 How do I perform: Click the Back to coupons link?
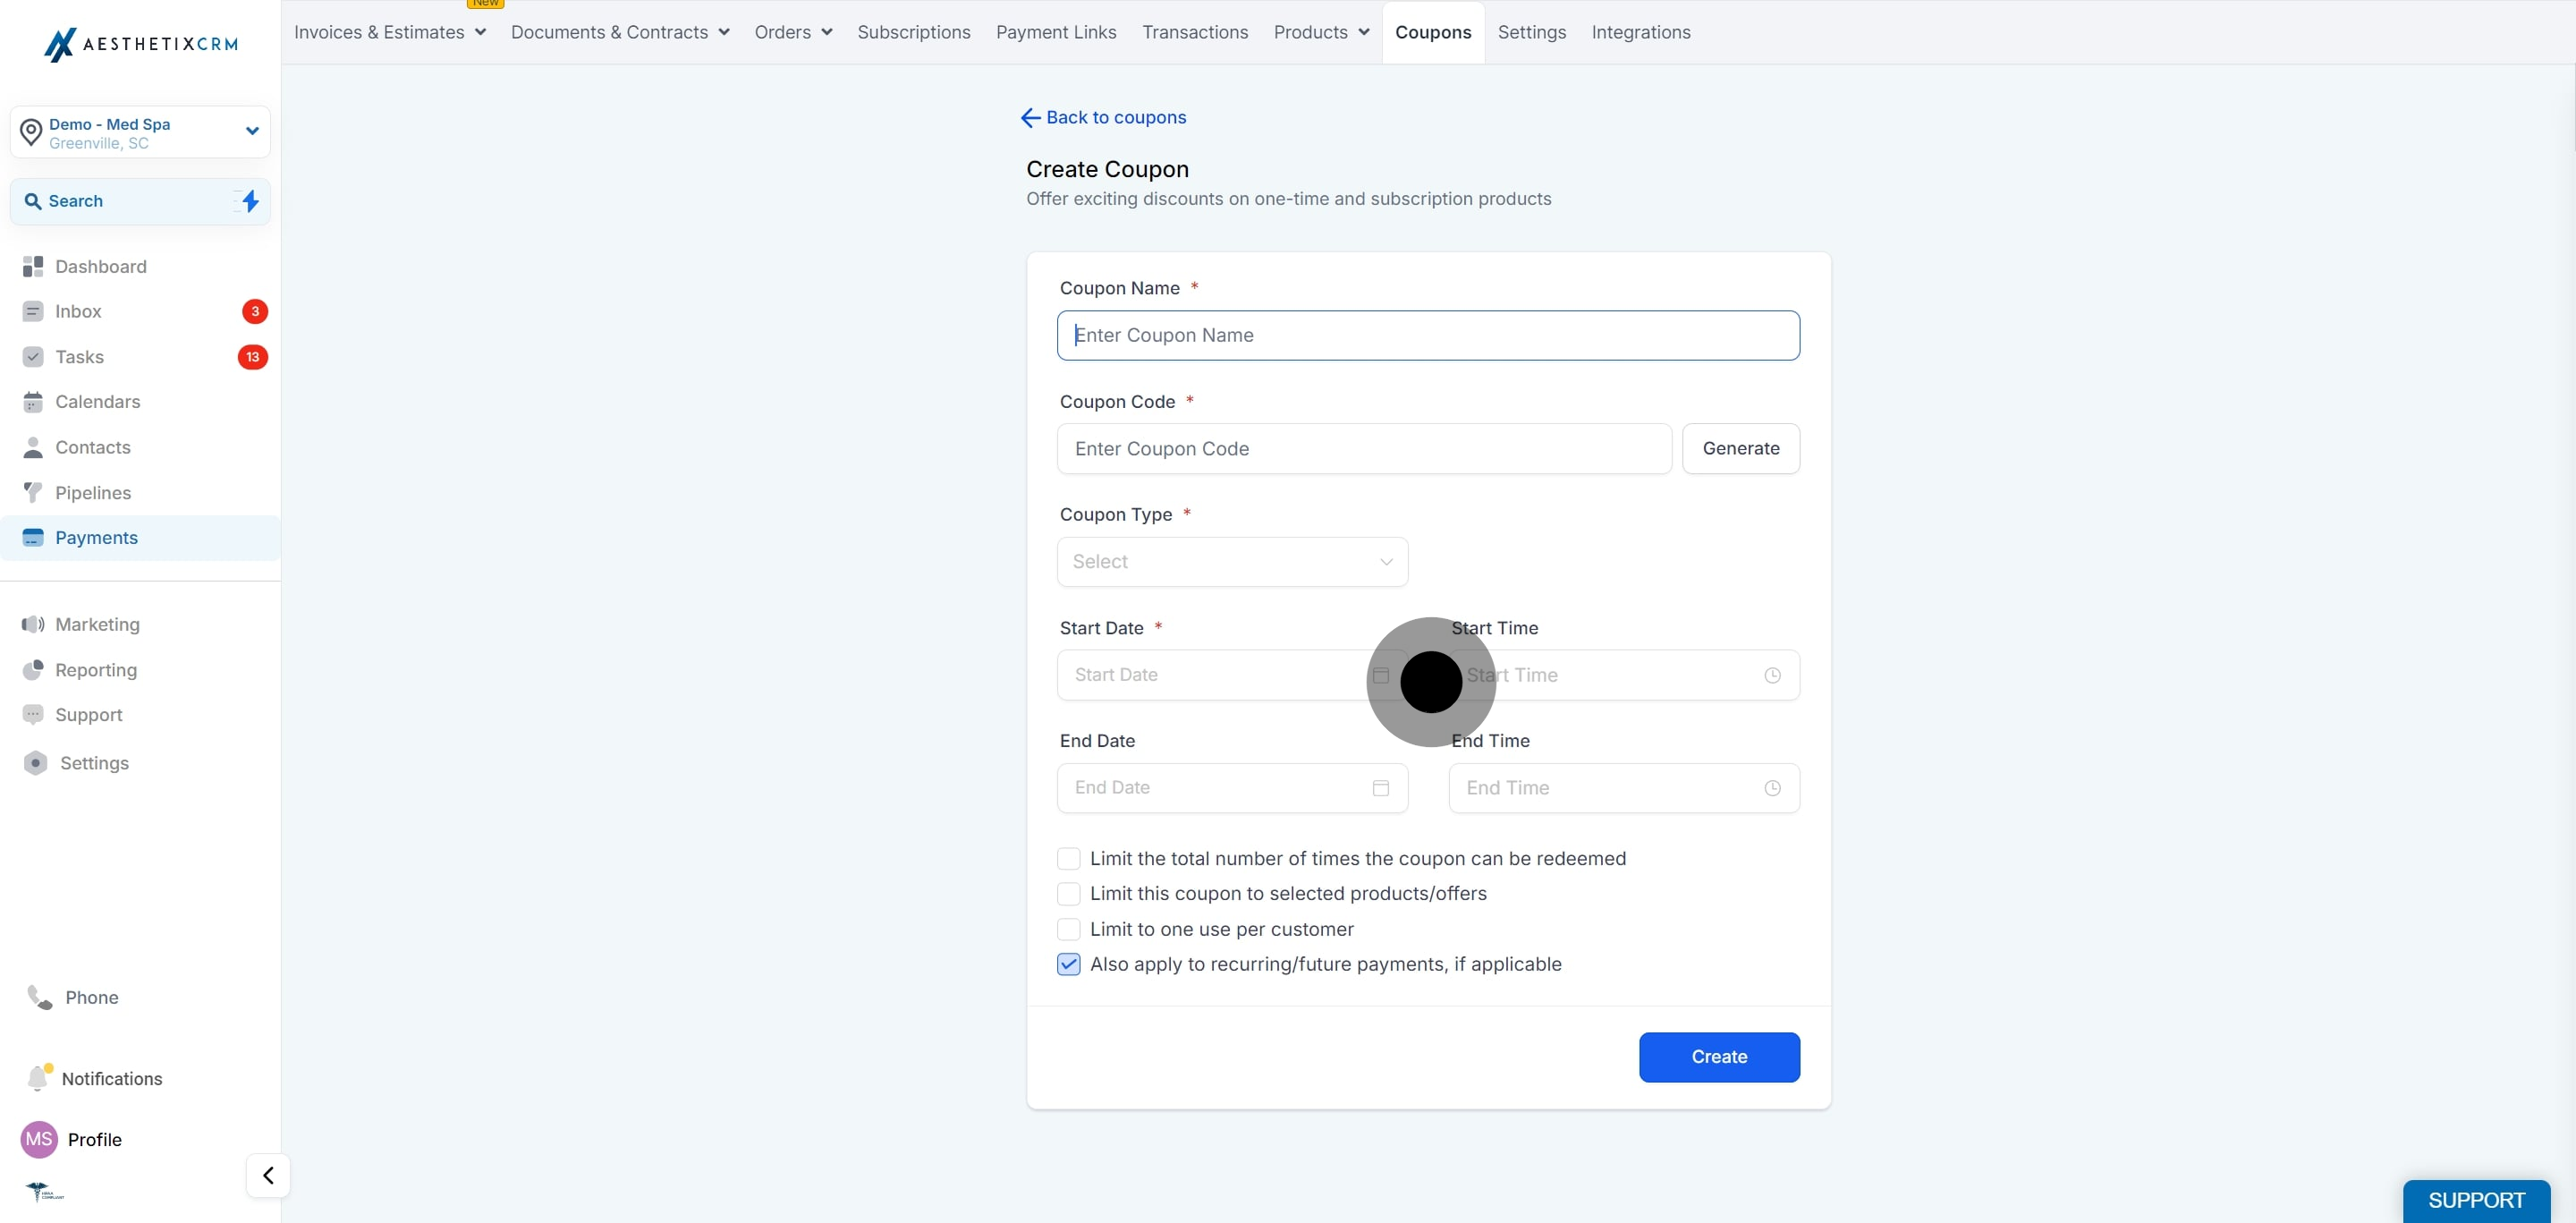(1103, 118)
